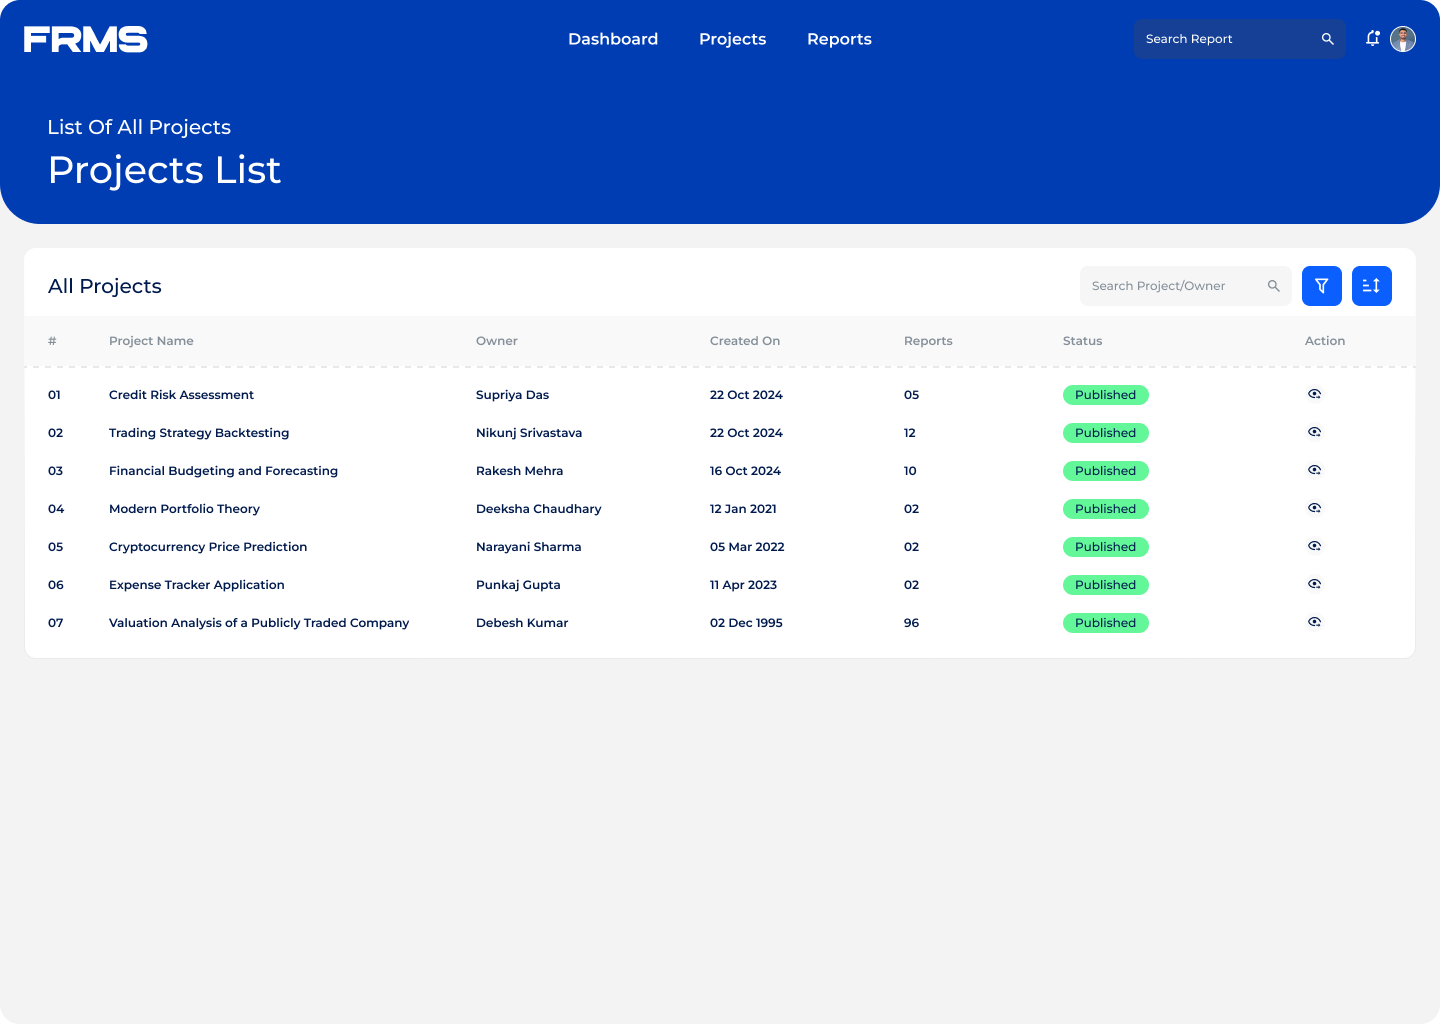Click the filter projects button
This screenshot has height=1024, width=1440.
[1321, 286]
